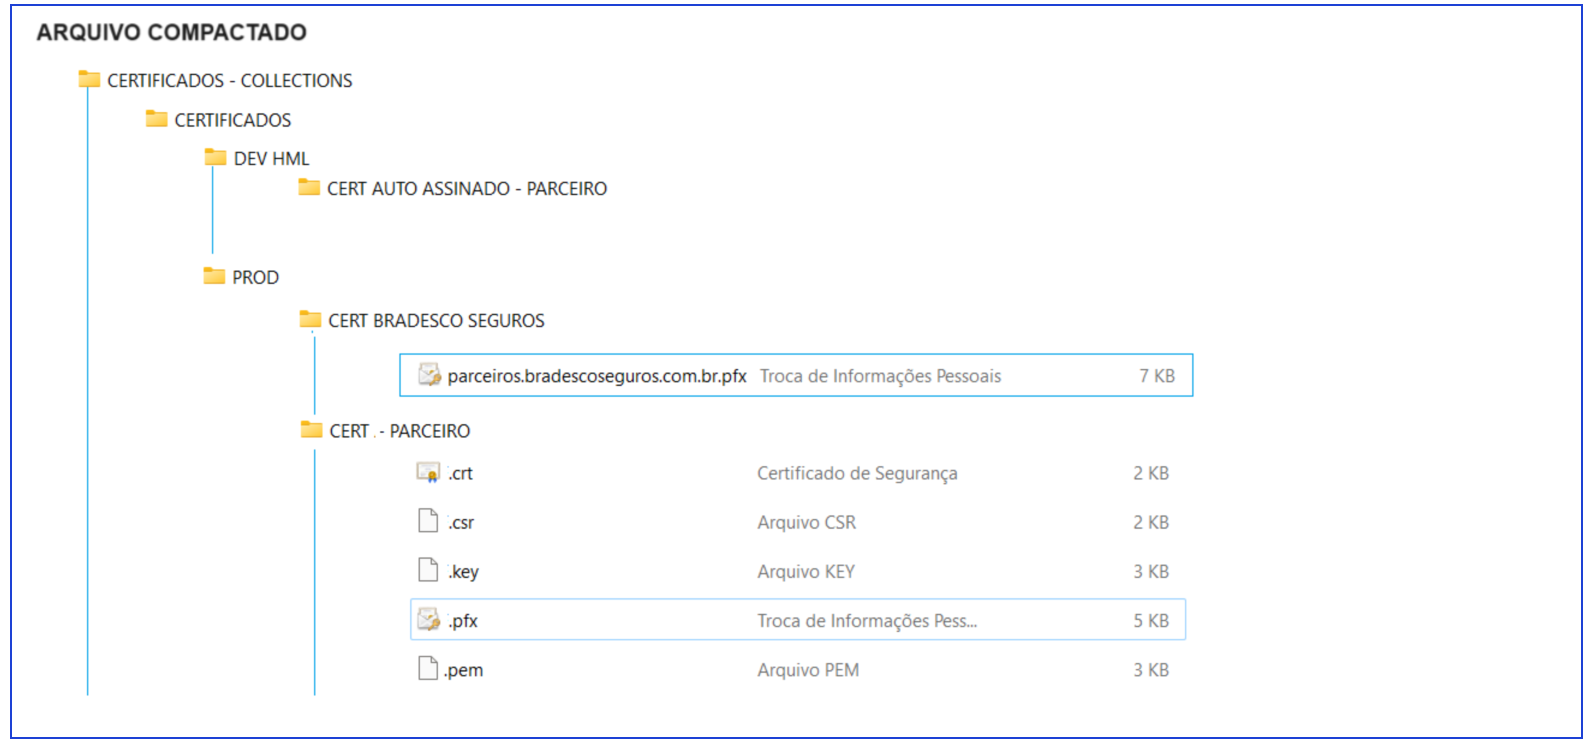Viewport: 1592px width, 743px height.
Task: Click the CERTIFICADOS folder icon
Action: [x=156, y=119]
